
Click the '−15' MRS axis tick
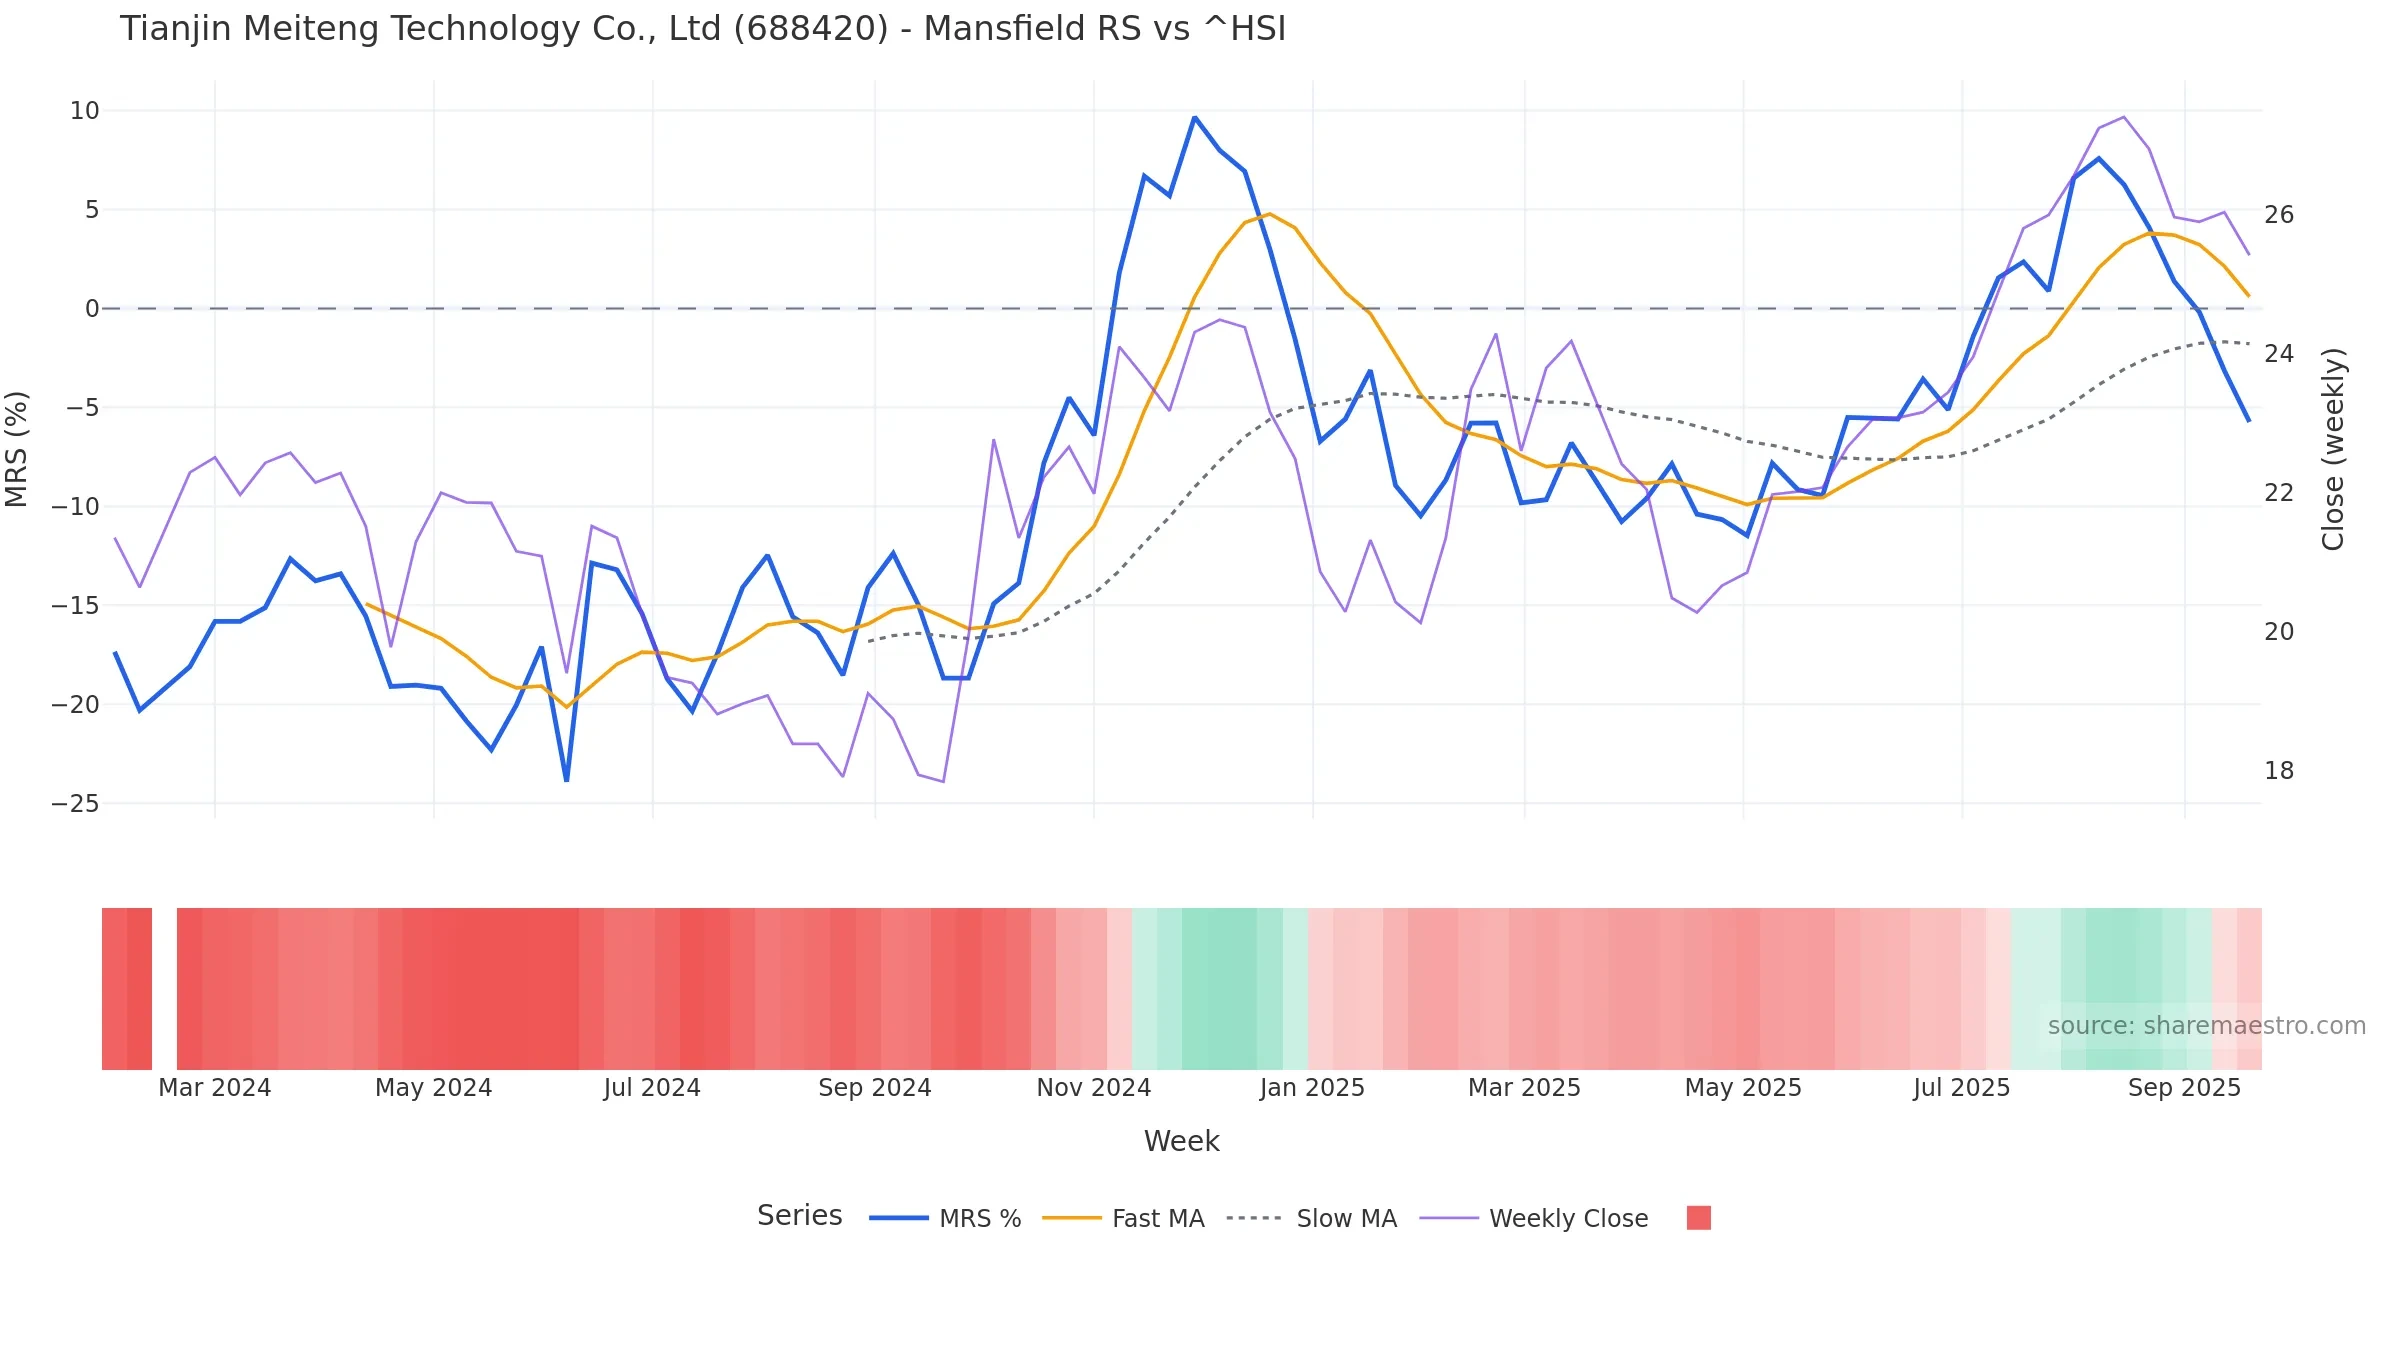pos(76,606)
